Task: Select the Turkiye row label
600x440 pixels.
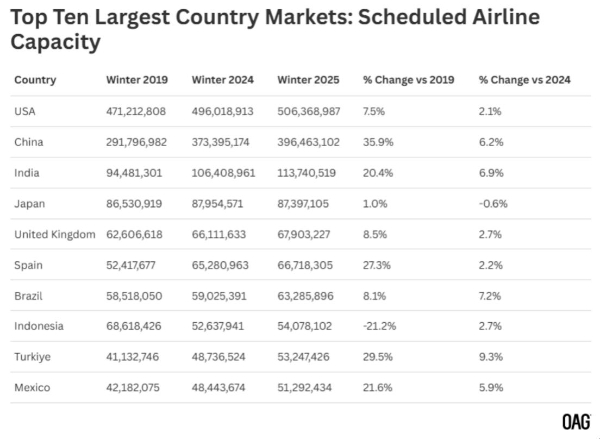Action: click(x=32, y=358)
